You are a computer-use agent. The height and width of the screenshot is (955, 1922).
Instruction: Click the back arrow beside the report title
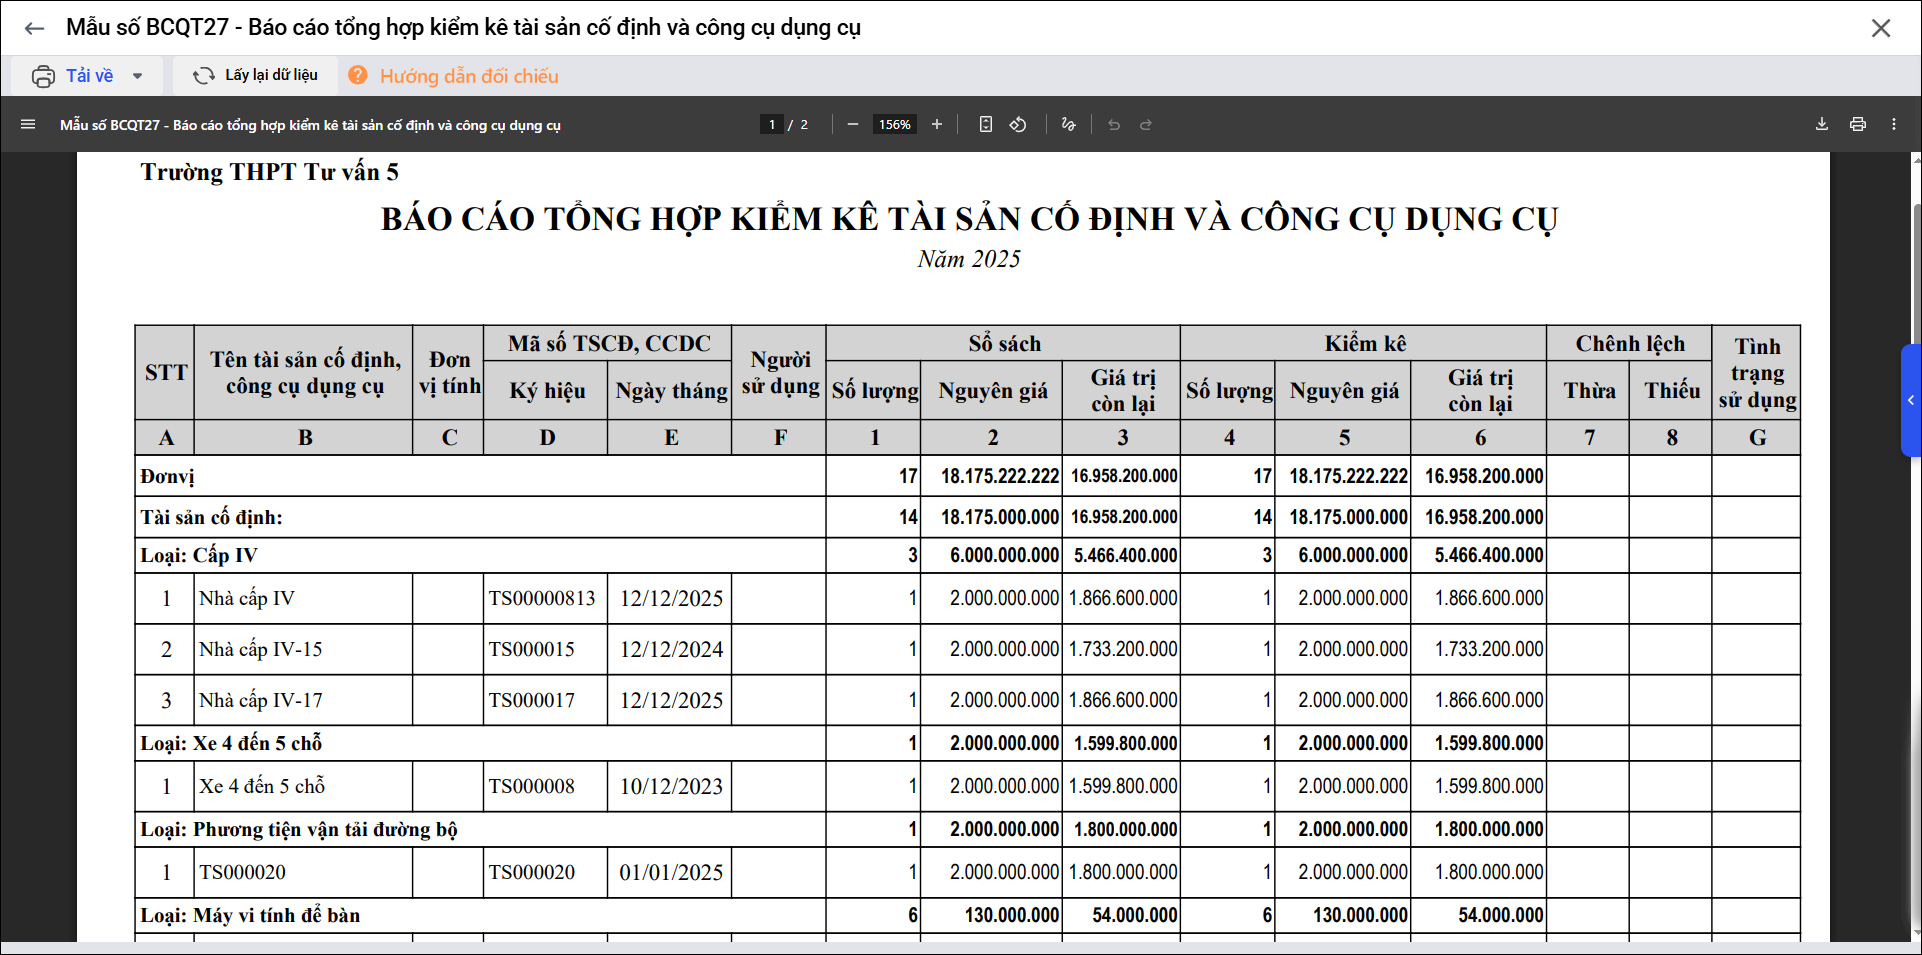click(x=34, y=28)
